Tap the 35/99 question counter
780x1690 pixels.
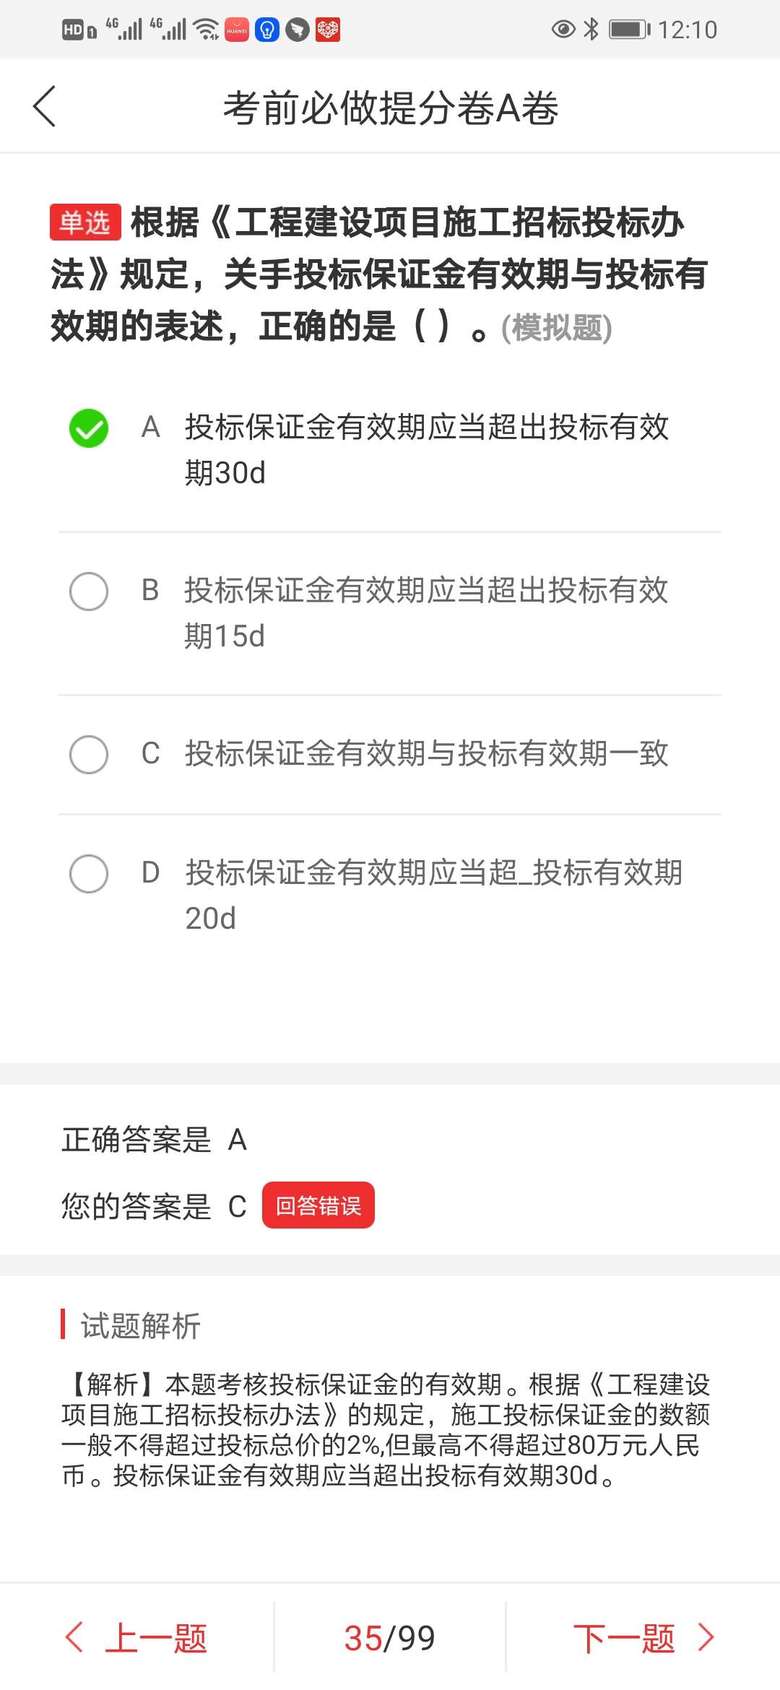tap(390, 1638)
